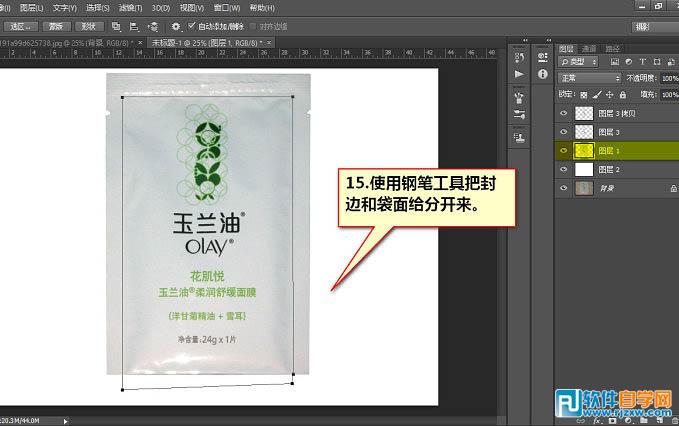Filter layers by type (T) icon
679x426 pixels.
643,62
